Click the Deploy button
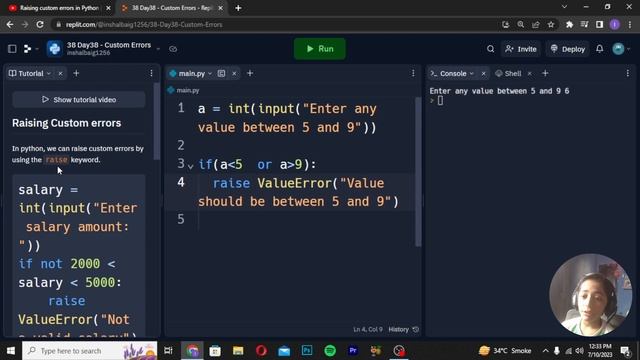Screen dimensions: 640x360 point(568,49)
